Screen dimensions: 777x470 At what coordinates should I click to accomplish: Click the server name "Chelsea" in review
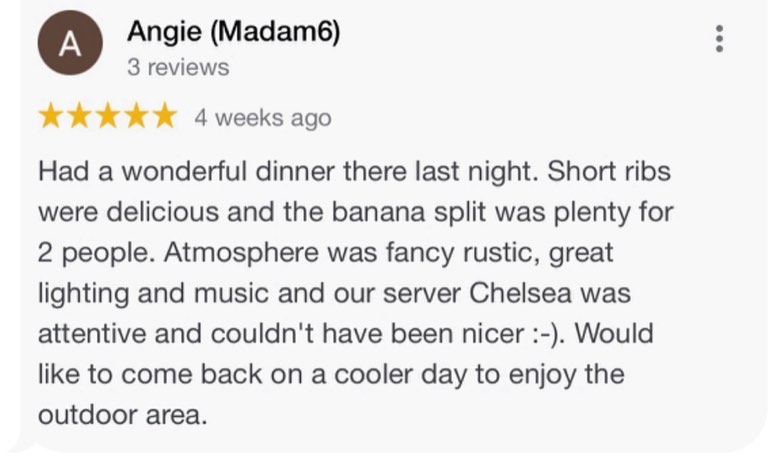(x=520, y=293)
